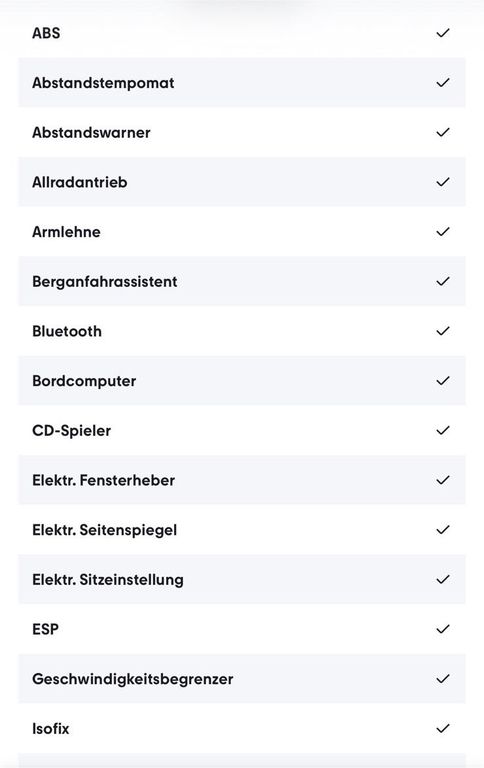Select the Abstandstempomat feature text
Screen dimensions: 484x768
(x=103, y=83)
